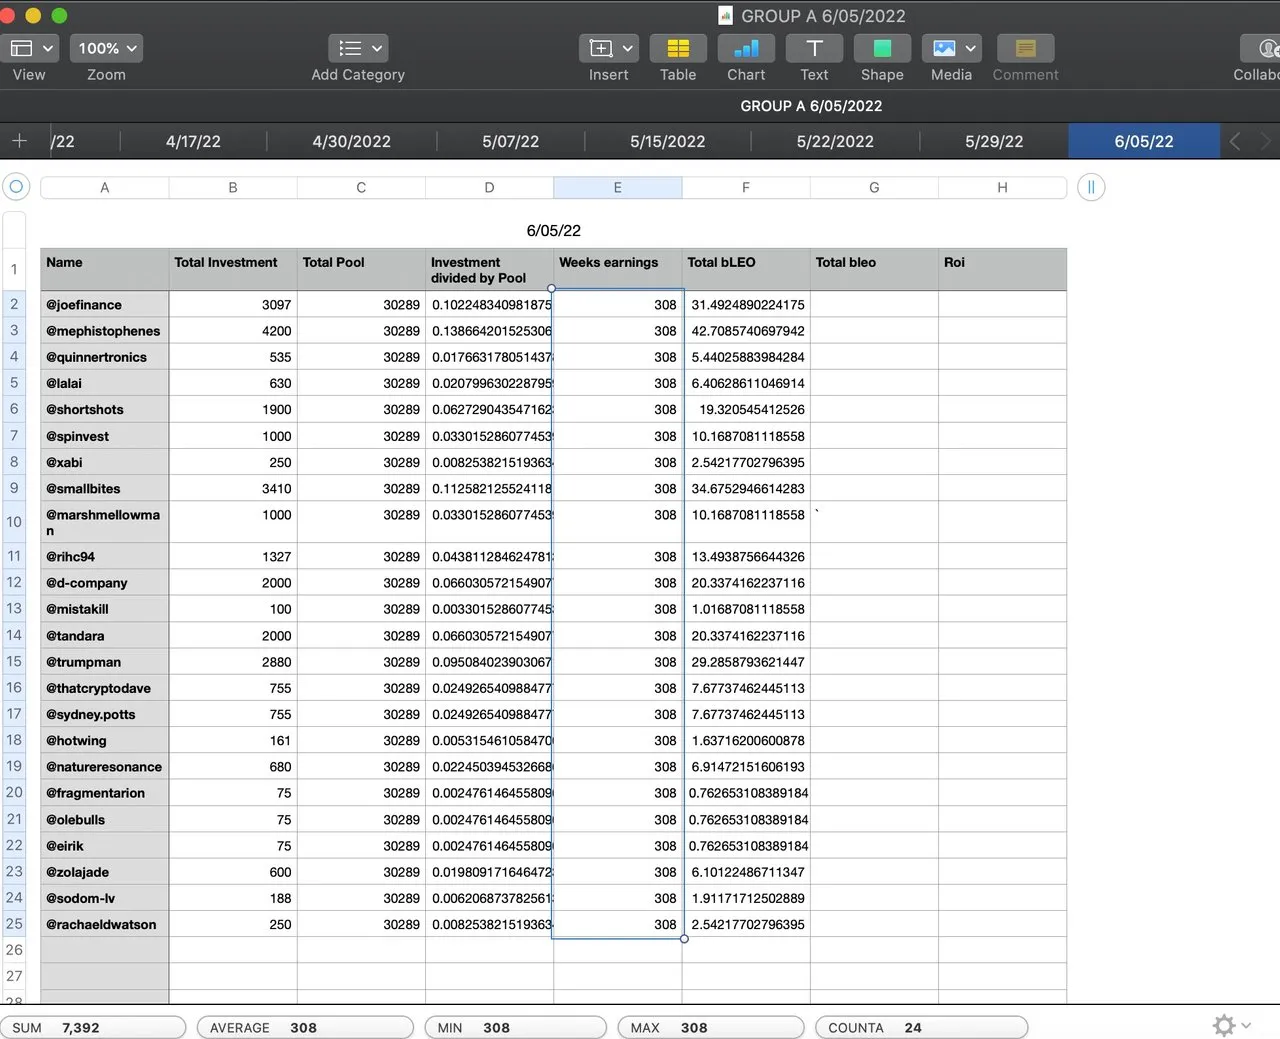The width and height of the screenshot is (1280, 1039).
Task: Click the Table toolbar icon
Action: [x=678, y=48]
